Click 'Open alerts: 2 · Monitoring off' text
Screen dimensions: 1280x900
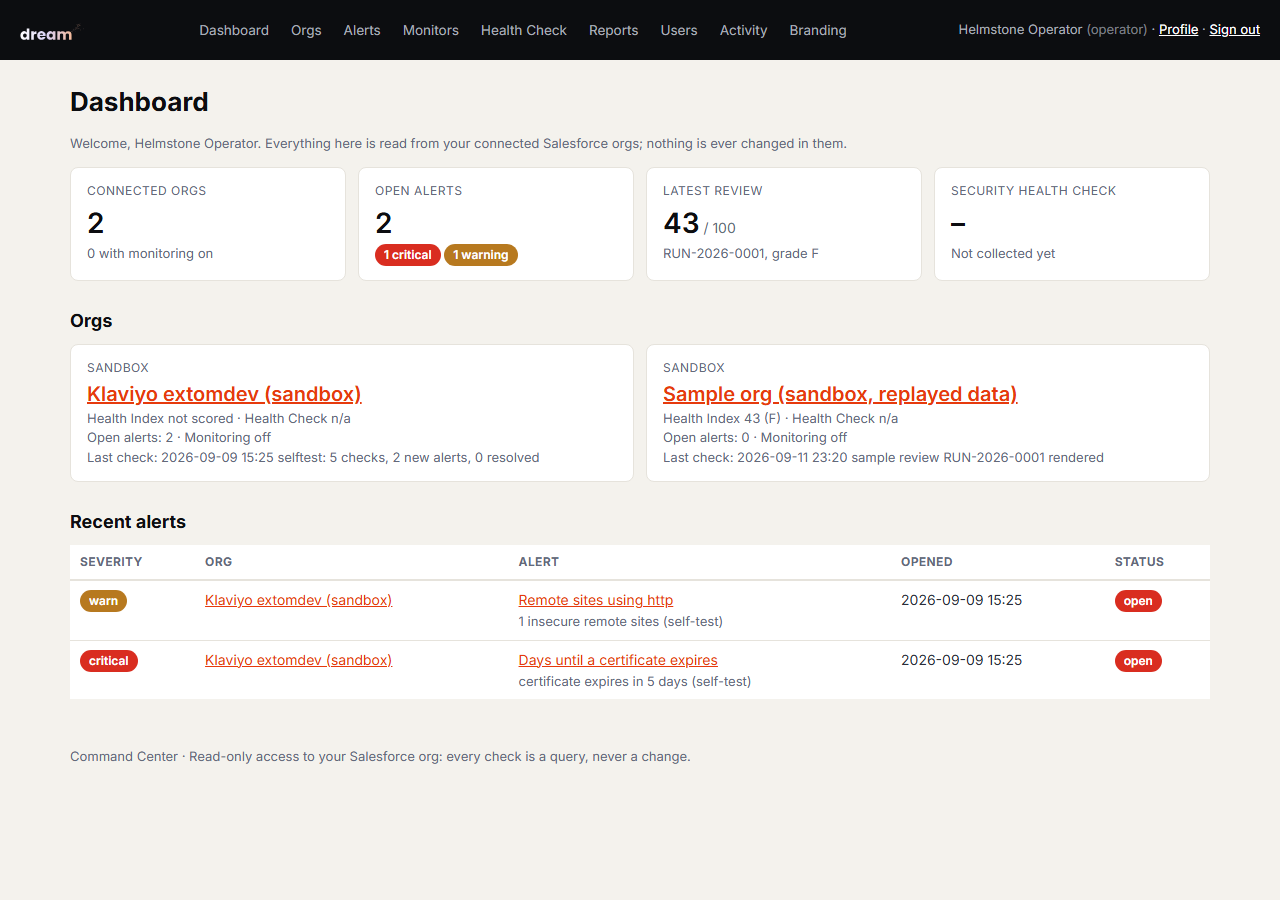(x=179, y=438)
